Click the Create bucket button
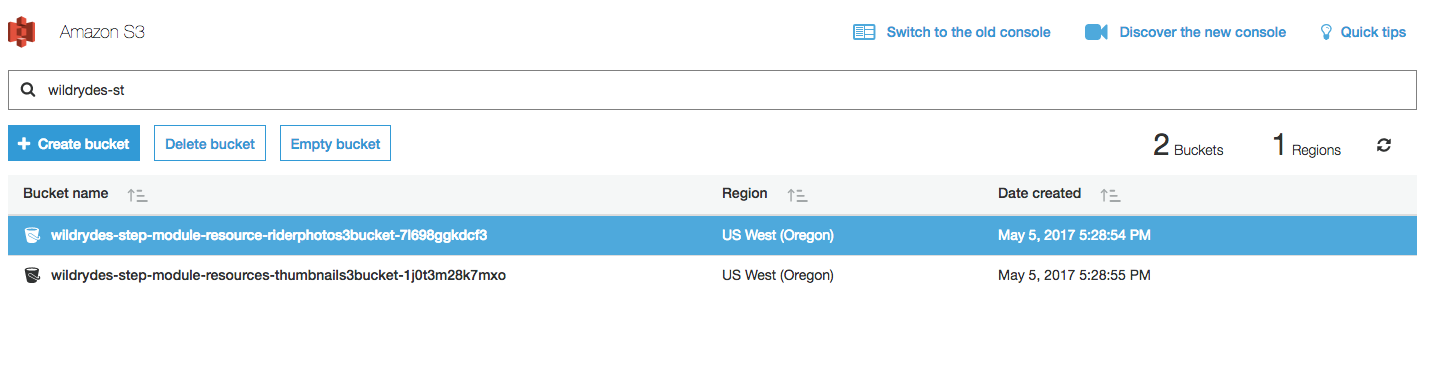The height and width of the screenshot is (383, 1436). click(x=74, y=144)
